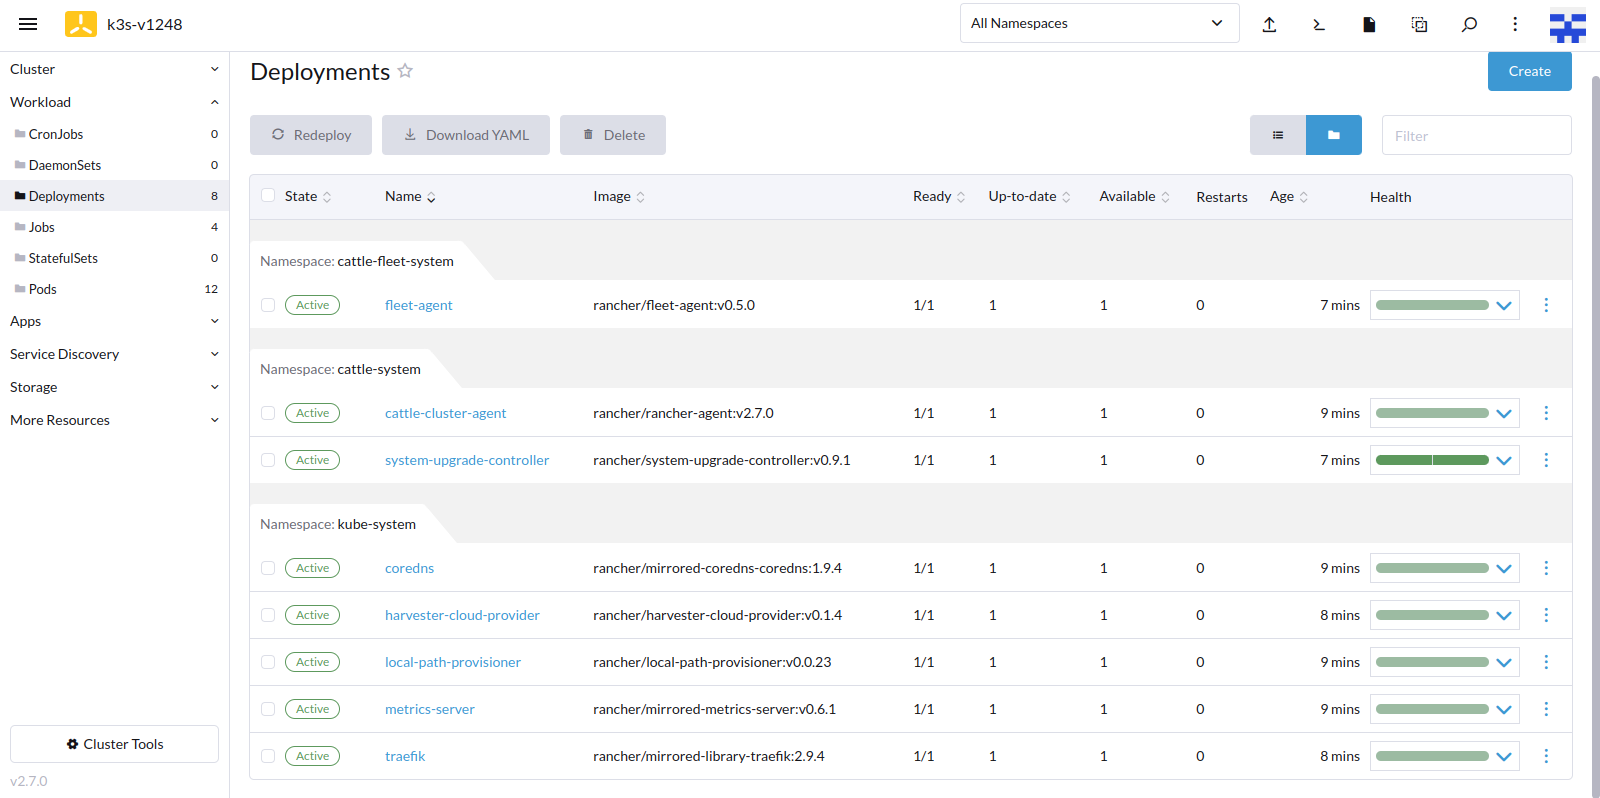The image size is (1600, 798).
Task: Click the traefik health progress bar
Action: click(x=1432, y=756)
